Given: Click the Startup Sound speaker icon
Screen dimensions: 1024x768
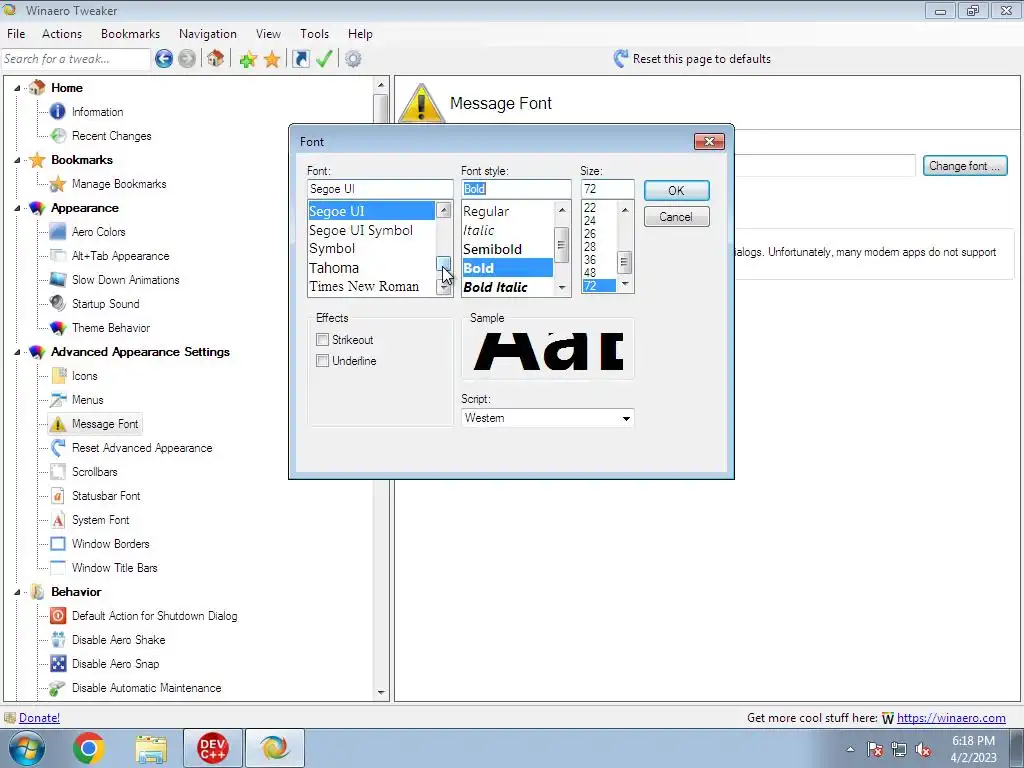Looking at the screenshot, I should pos(57,304).
